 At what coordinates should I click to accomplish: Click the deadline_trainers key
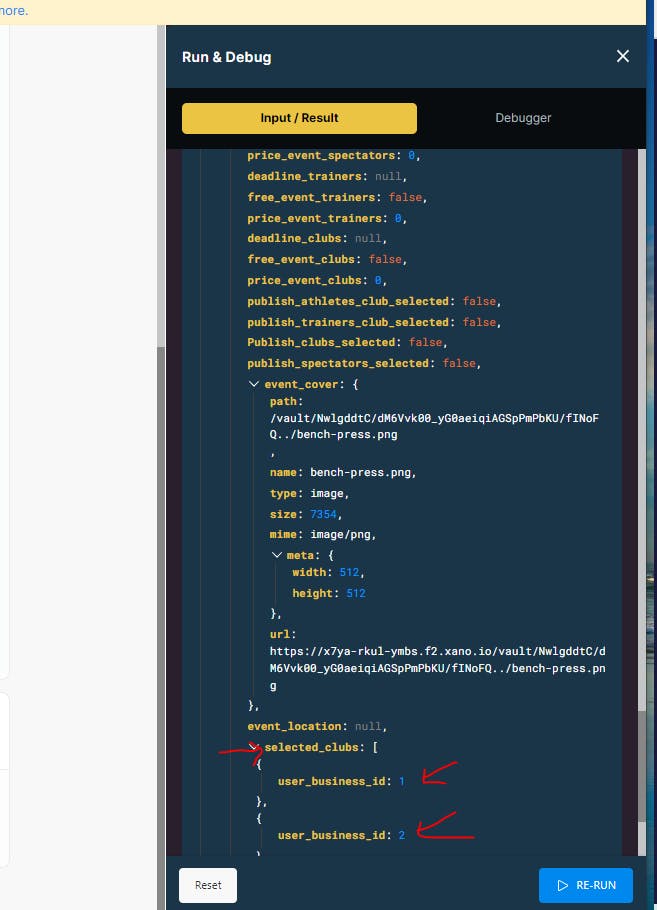(305, 176)
